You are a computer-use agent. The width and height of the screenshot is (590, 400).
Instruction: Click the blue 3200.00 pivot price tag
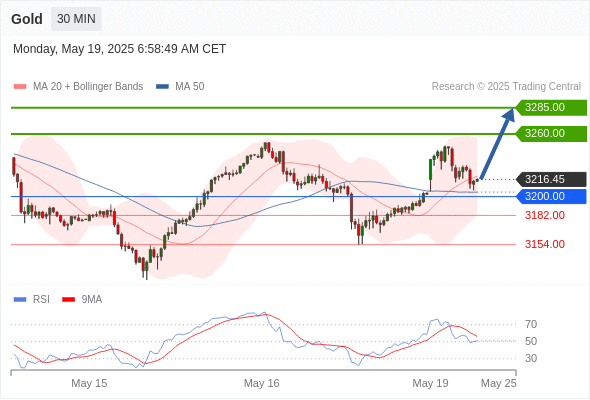coord(551,196)
